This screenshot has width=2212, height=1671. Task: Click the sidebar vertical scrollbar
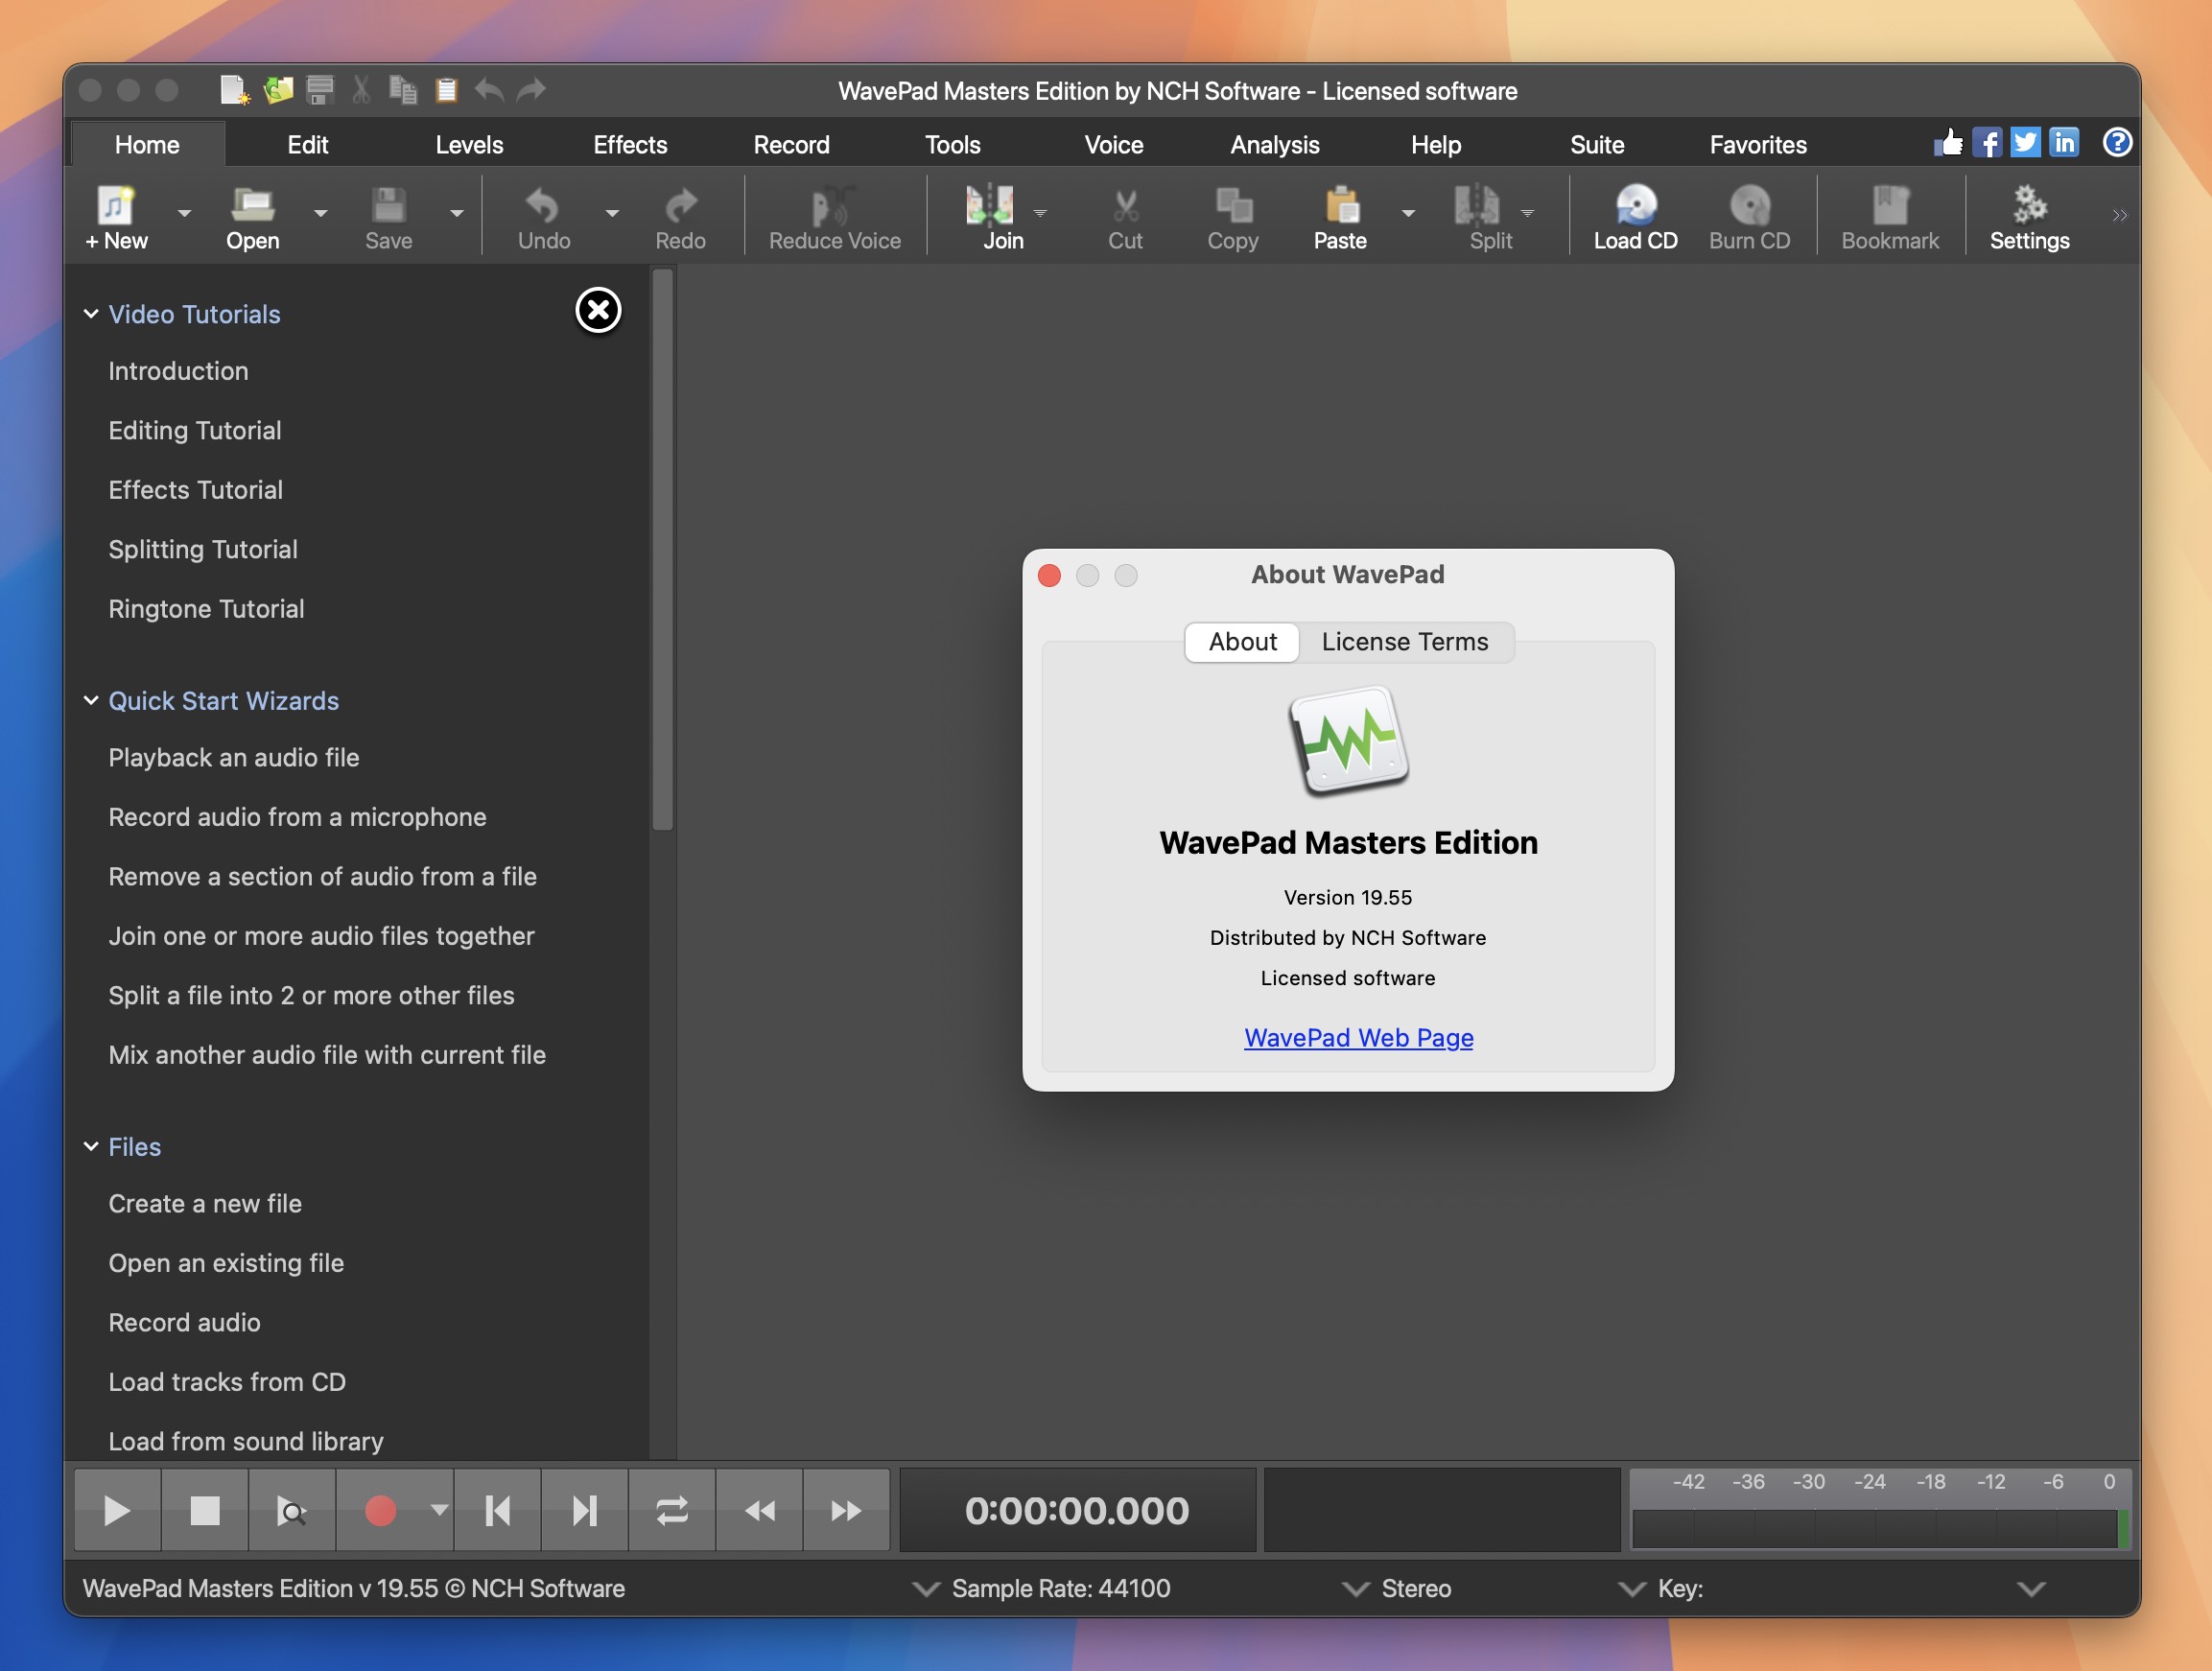662,550
